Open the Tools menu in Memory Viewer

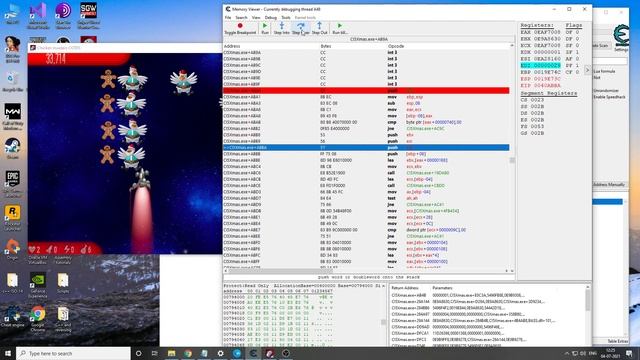pos(286,18)
